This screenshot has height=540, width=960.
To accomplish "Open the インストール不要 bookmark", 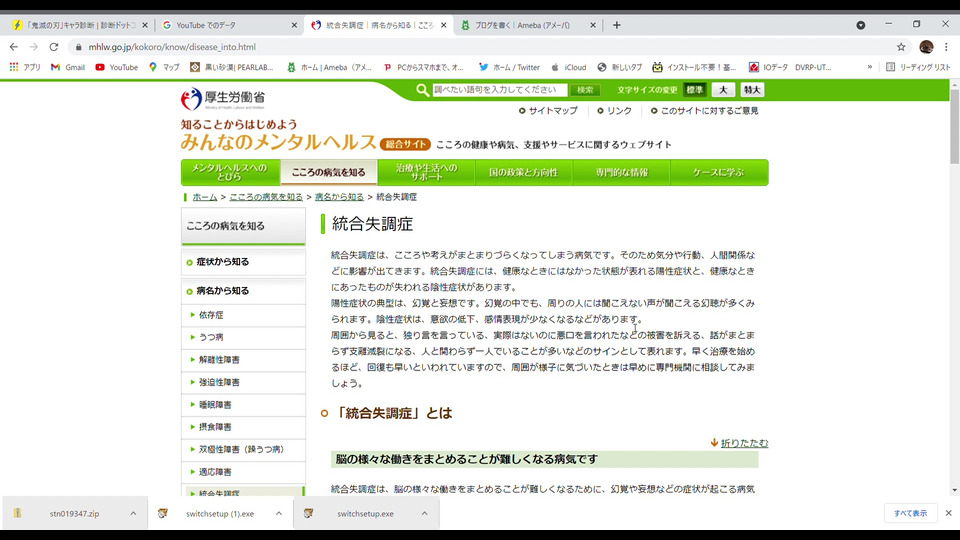I will [x=694, y=67].
